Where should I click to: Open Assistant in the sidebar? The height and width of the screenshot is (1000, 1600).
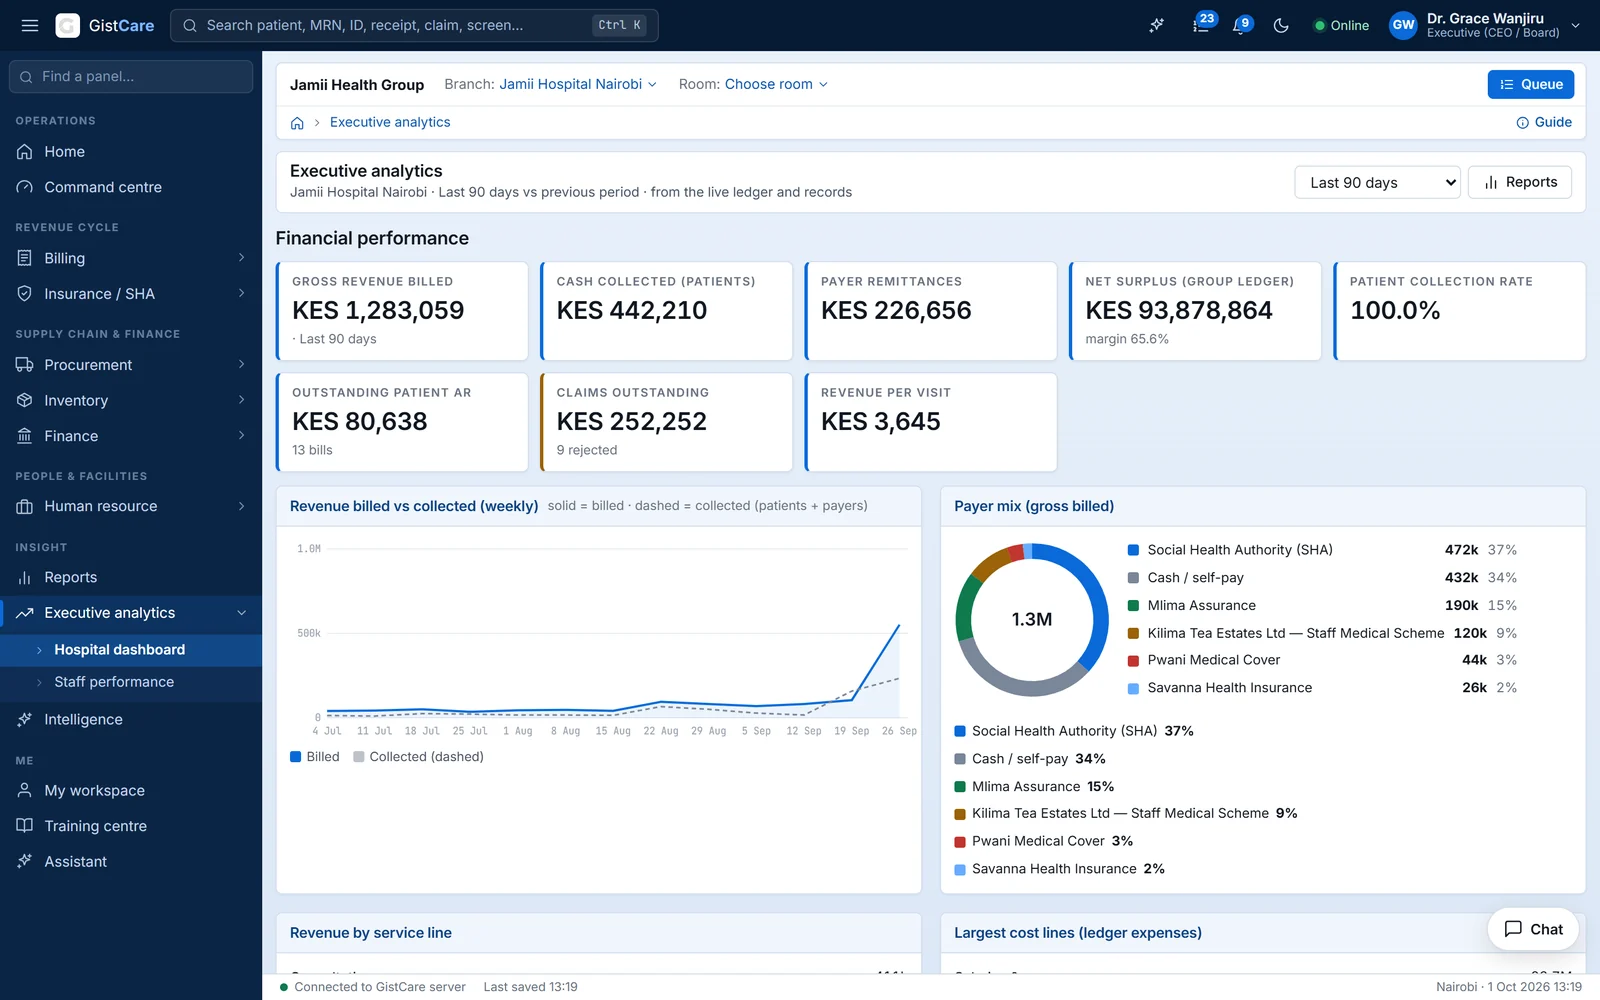[131, 861]
